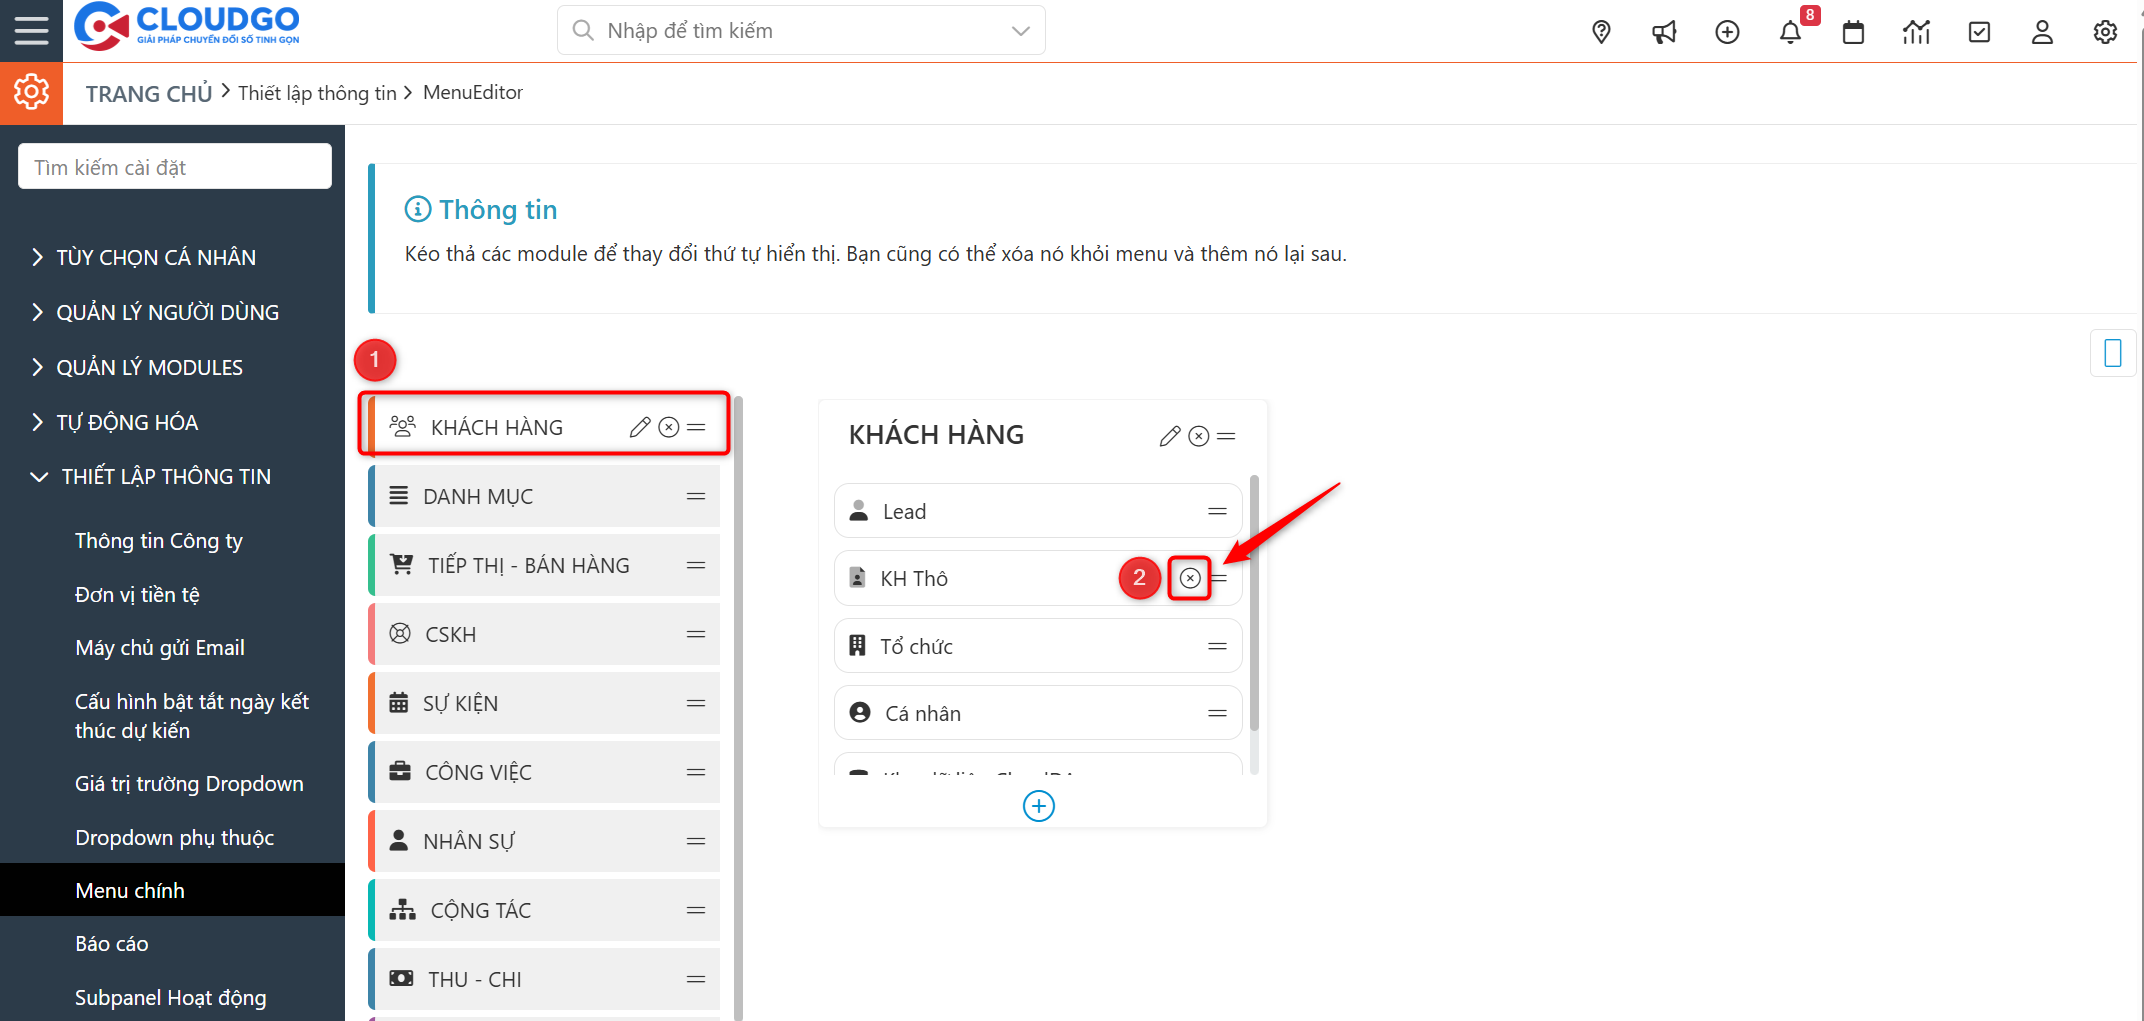2144x1021 pixels.
Task: Remove KH Thô from the menu
Action: coord(1190,577)
